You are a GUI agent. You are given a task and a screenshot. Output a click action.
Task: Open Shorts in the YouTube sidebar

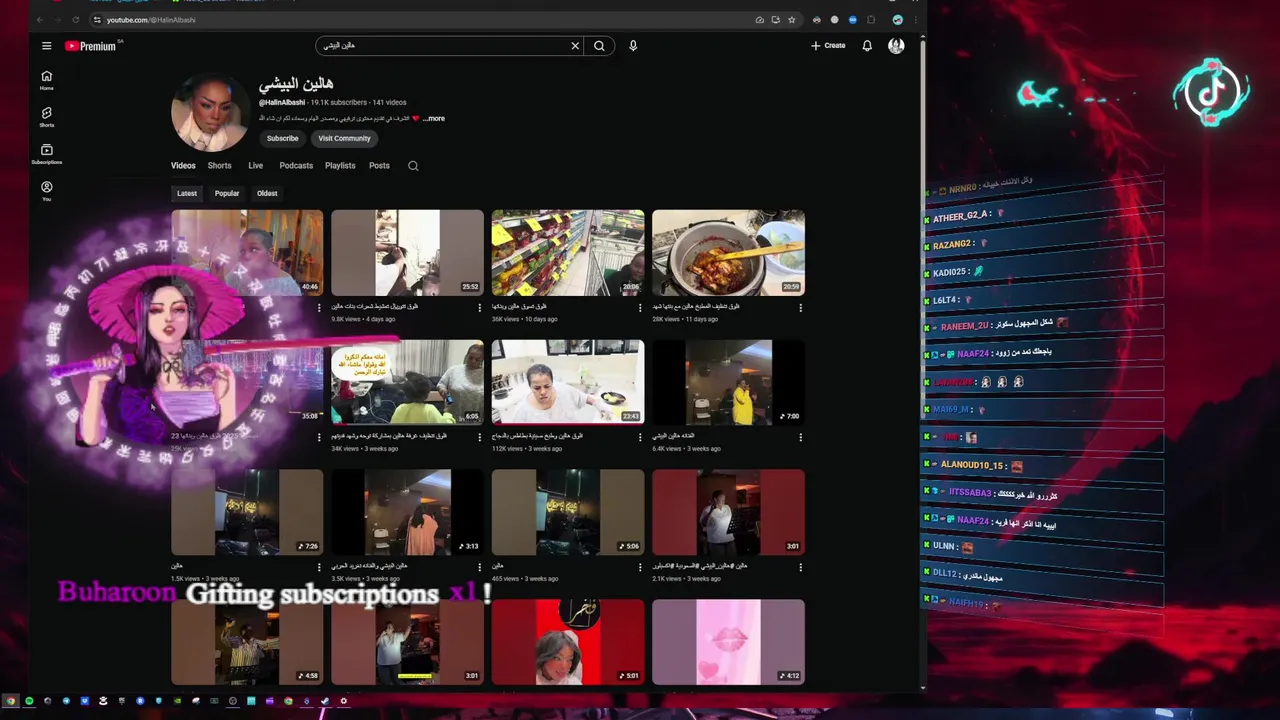(46, 117)
